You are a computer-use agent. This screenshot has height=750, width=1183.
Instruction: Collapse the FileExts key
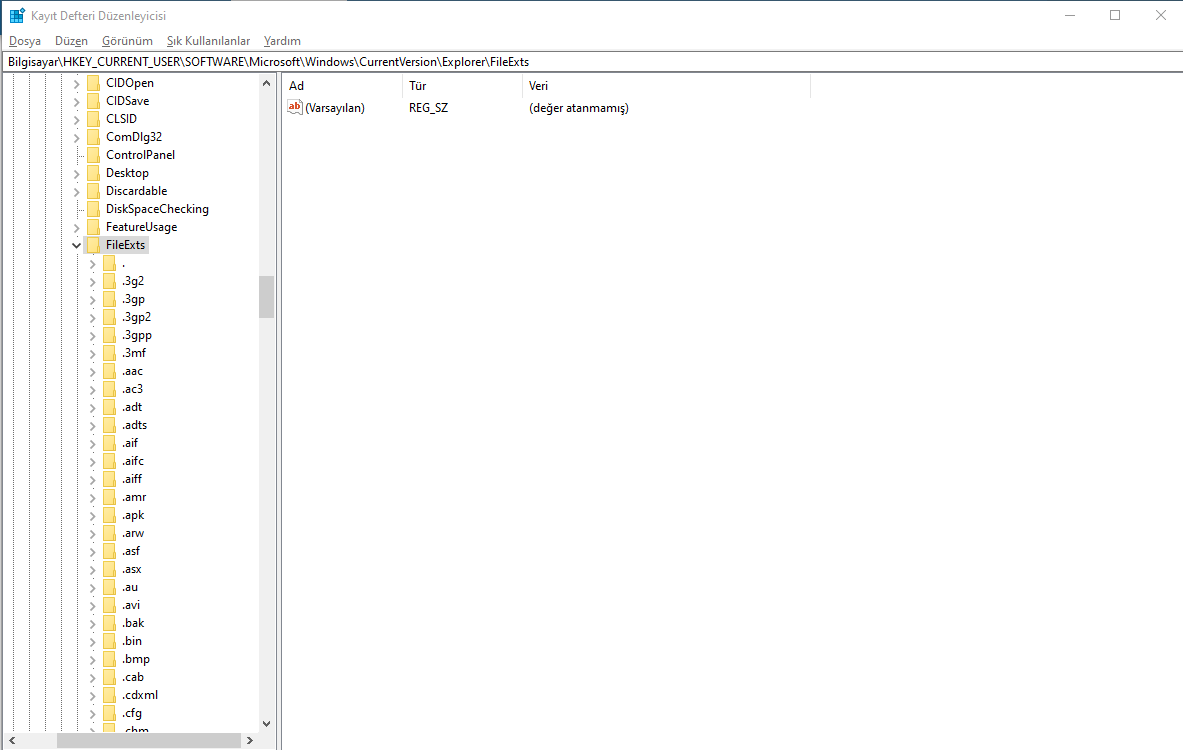[76, 245]
